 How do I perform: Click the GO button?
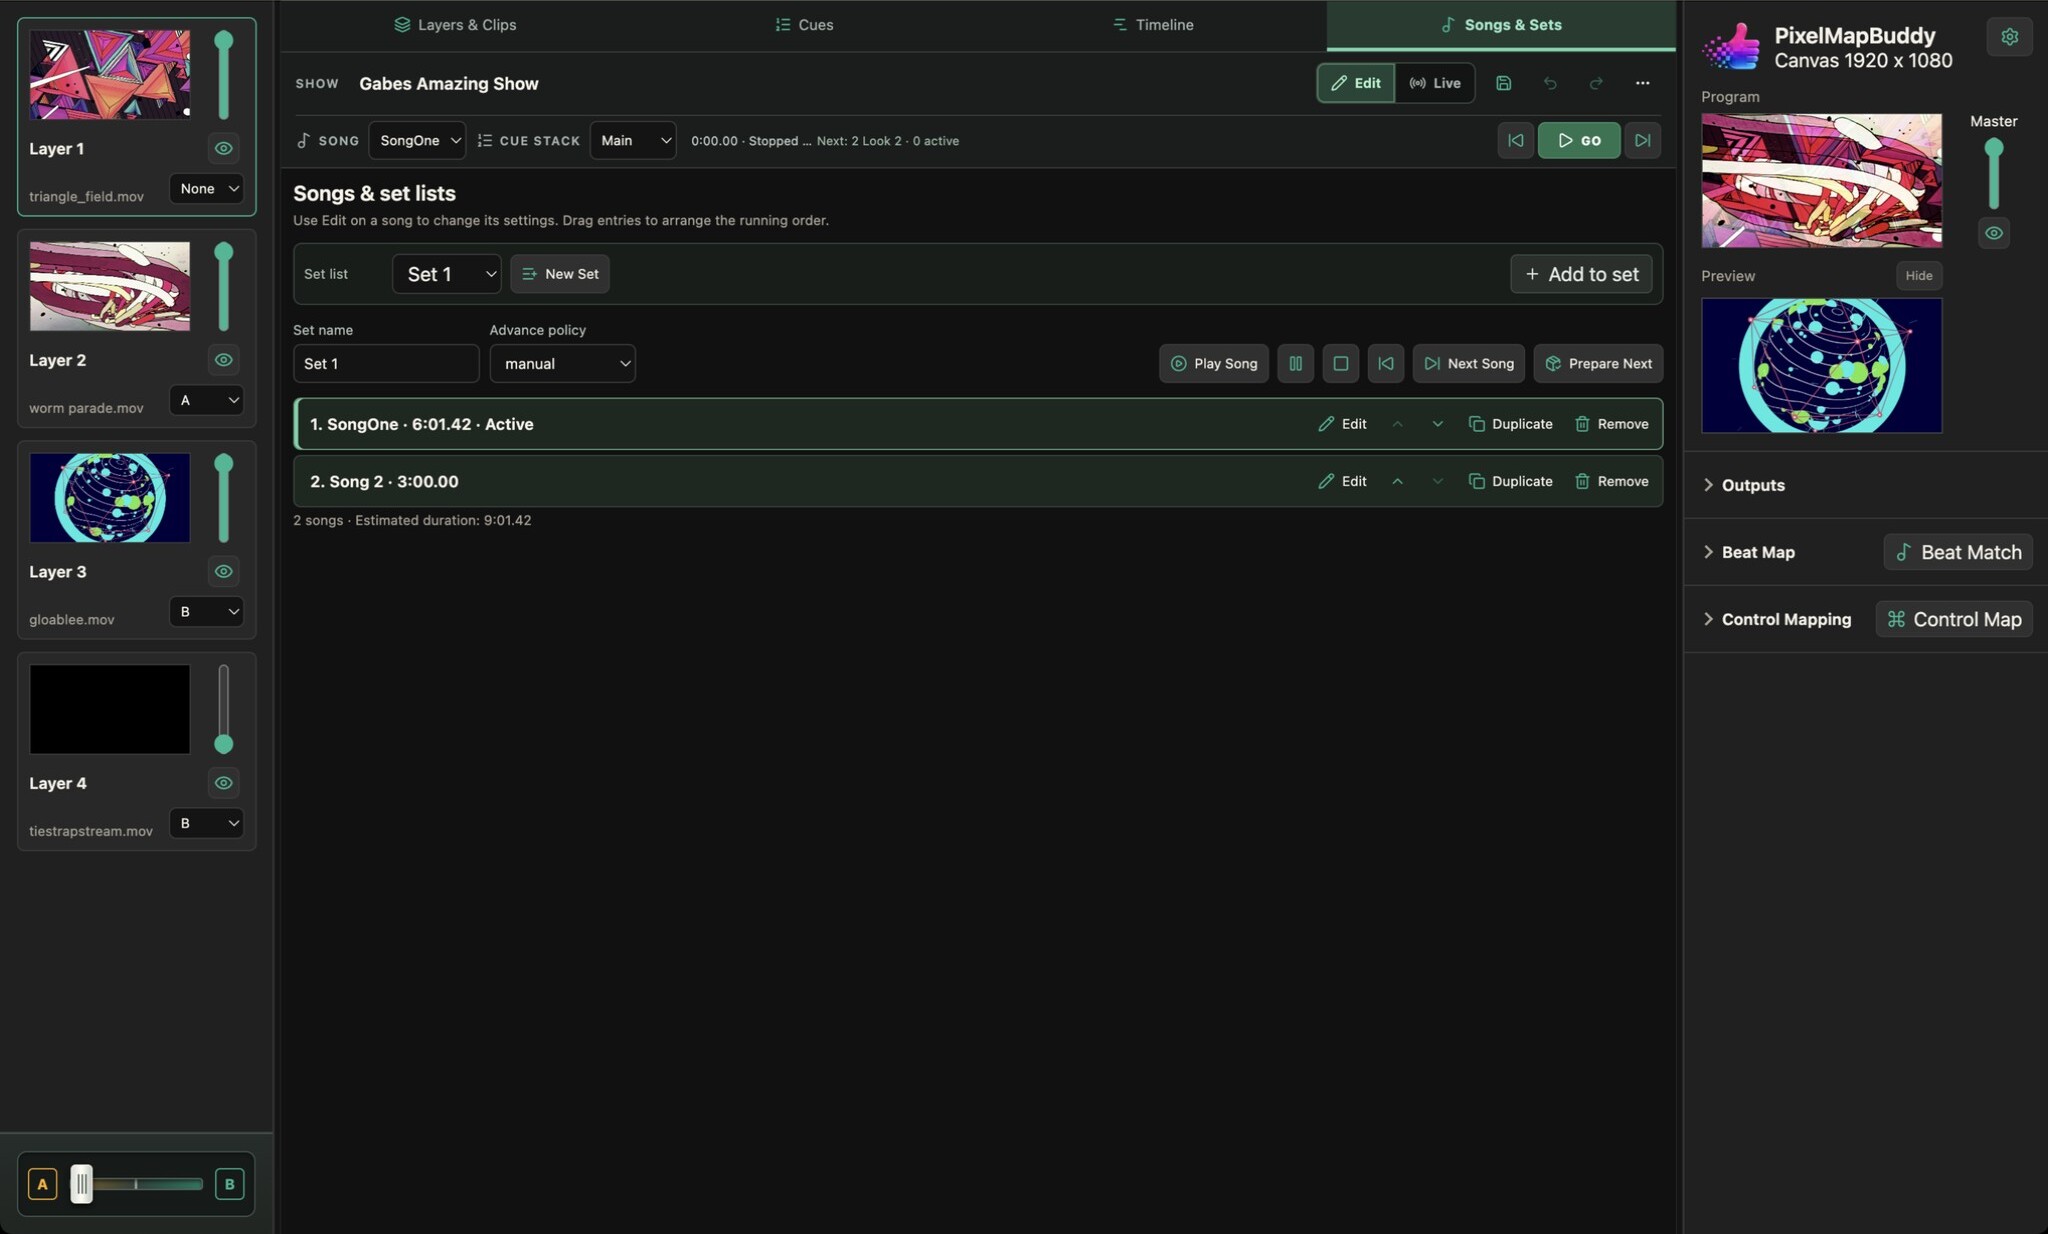tap(1579, 140)
